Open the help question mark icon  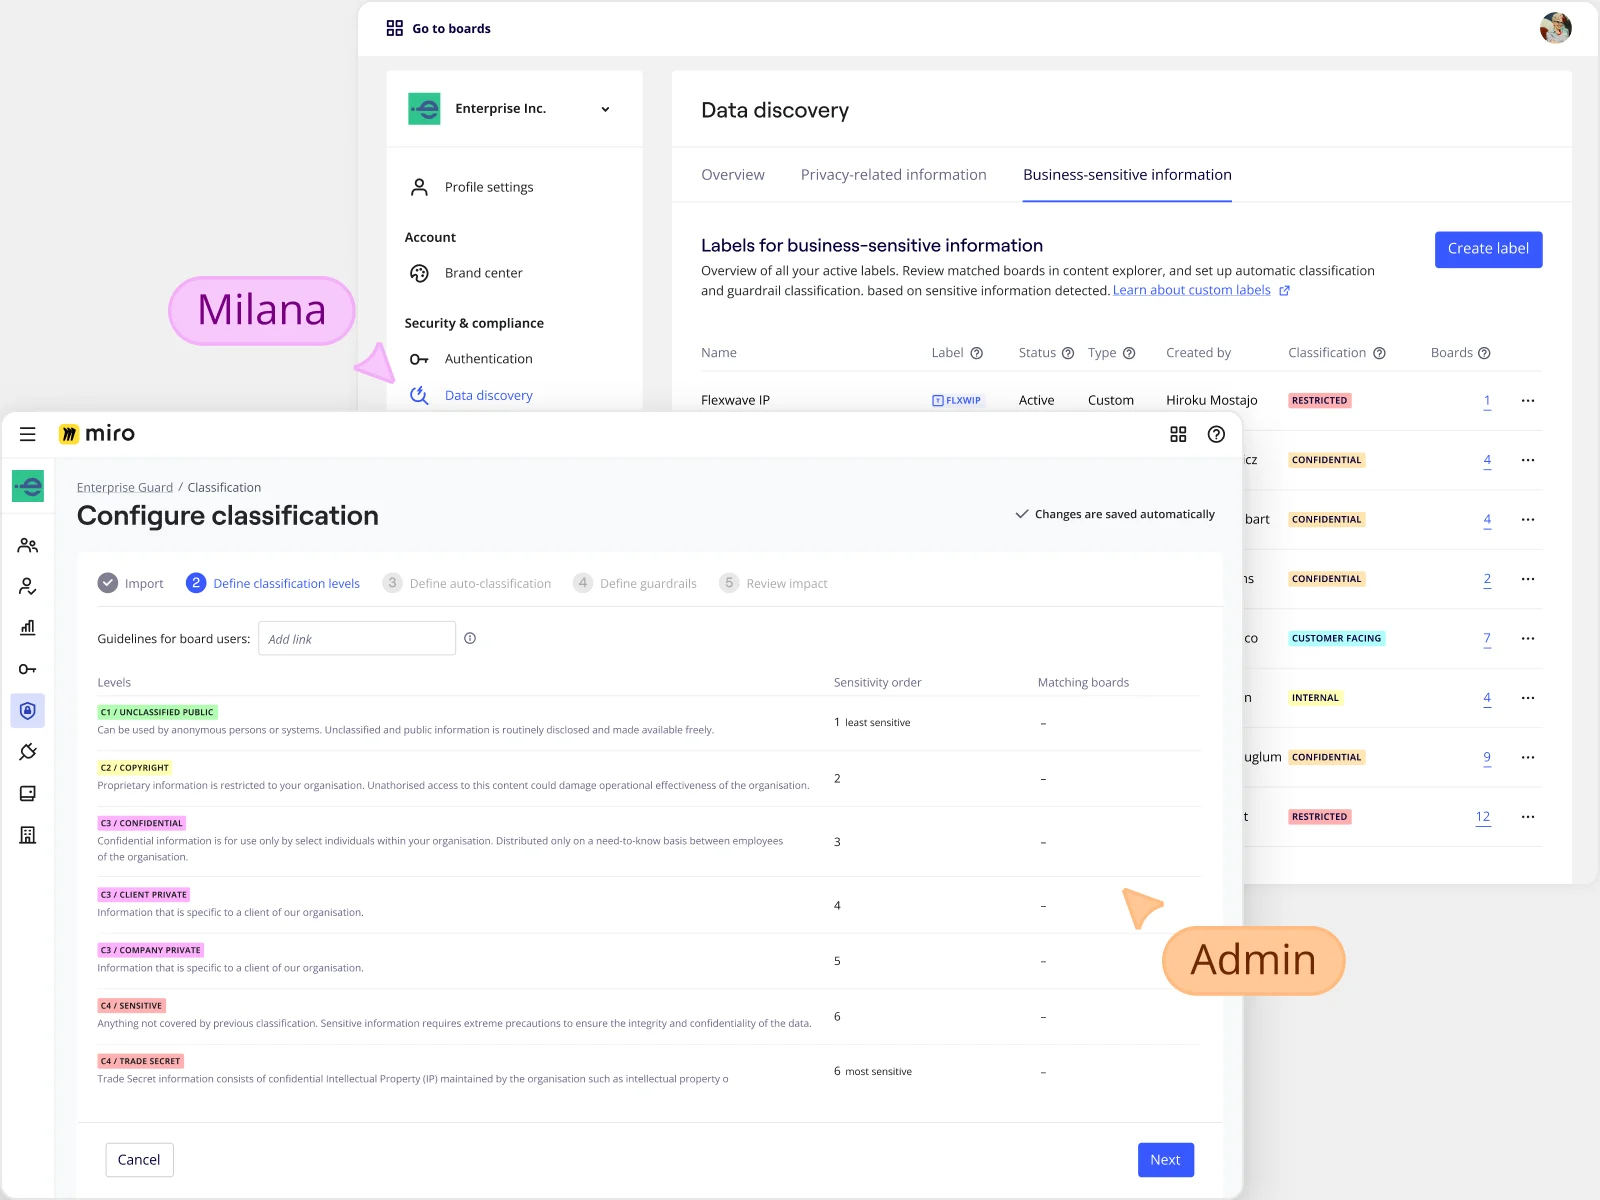pos(1216,434)
